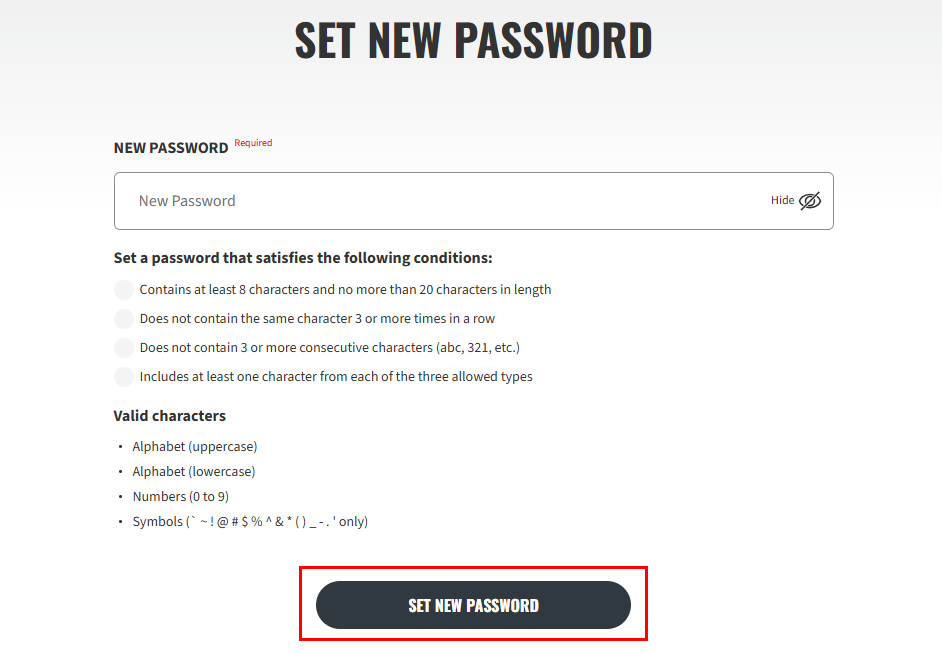
Task: Click the Valid characters heading
Action: [x=169, y=416]
